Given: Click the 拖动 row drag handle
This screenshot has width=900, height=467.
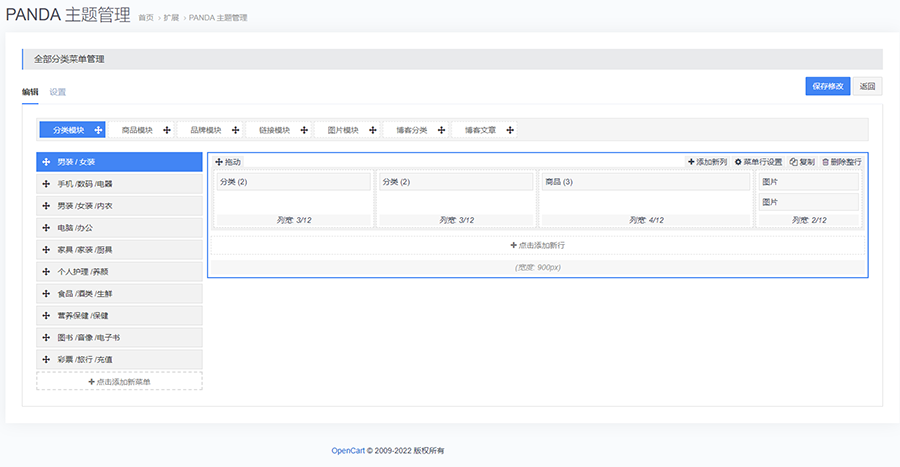Looking at the screenshot, I should 228,162.
